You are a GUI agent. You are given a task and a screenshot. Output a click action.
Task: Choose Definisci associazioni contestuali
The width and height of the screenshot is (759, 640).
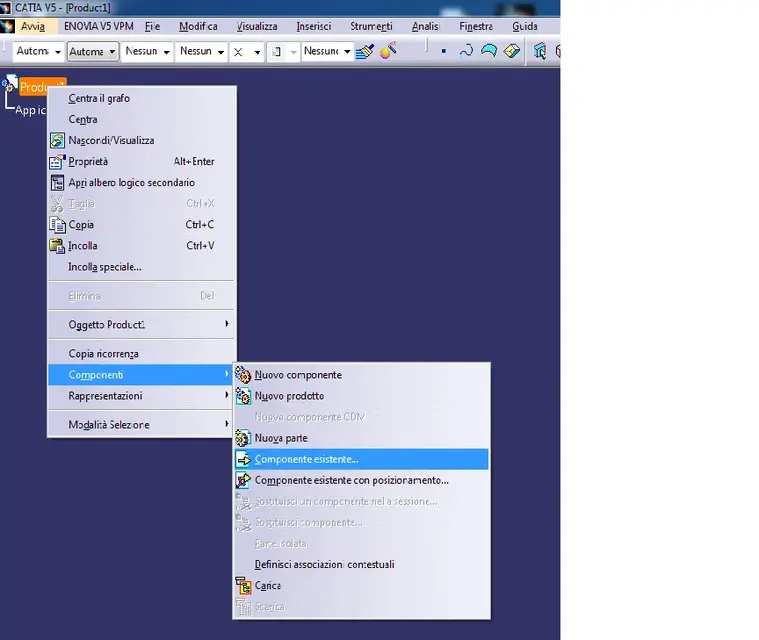362,564
